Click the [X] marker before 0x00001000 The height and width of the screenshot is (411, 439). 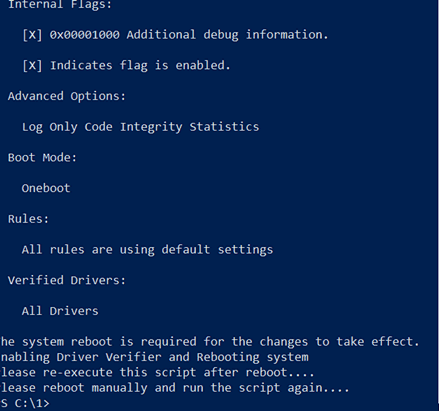[x=32, y=35]
